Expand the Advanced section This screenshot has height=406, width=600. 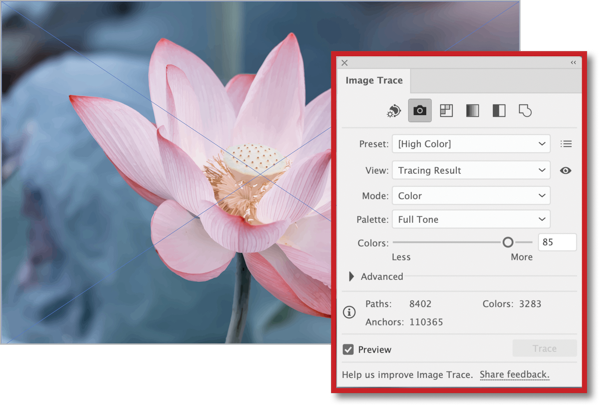tap(351, 276)
